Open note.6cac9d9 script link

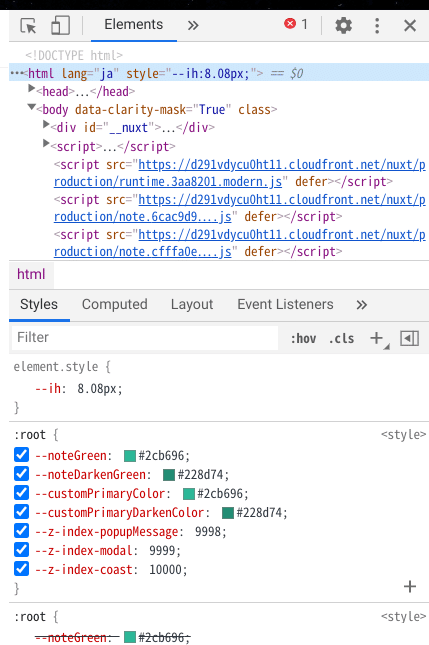(239, 208)
